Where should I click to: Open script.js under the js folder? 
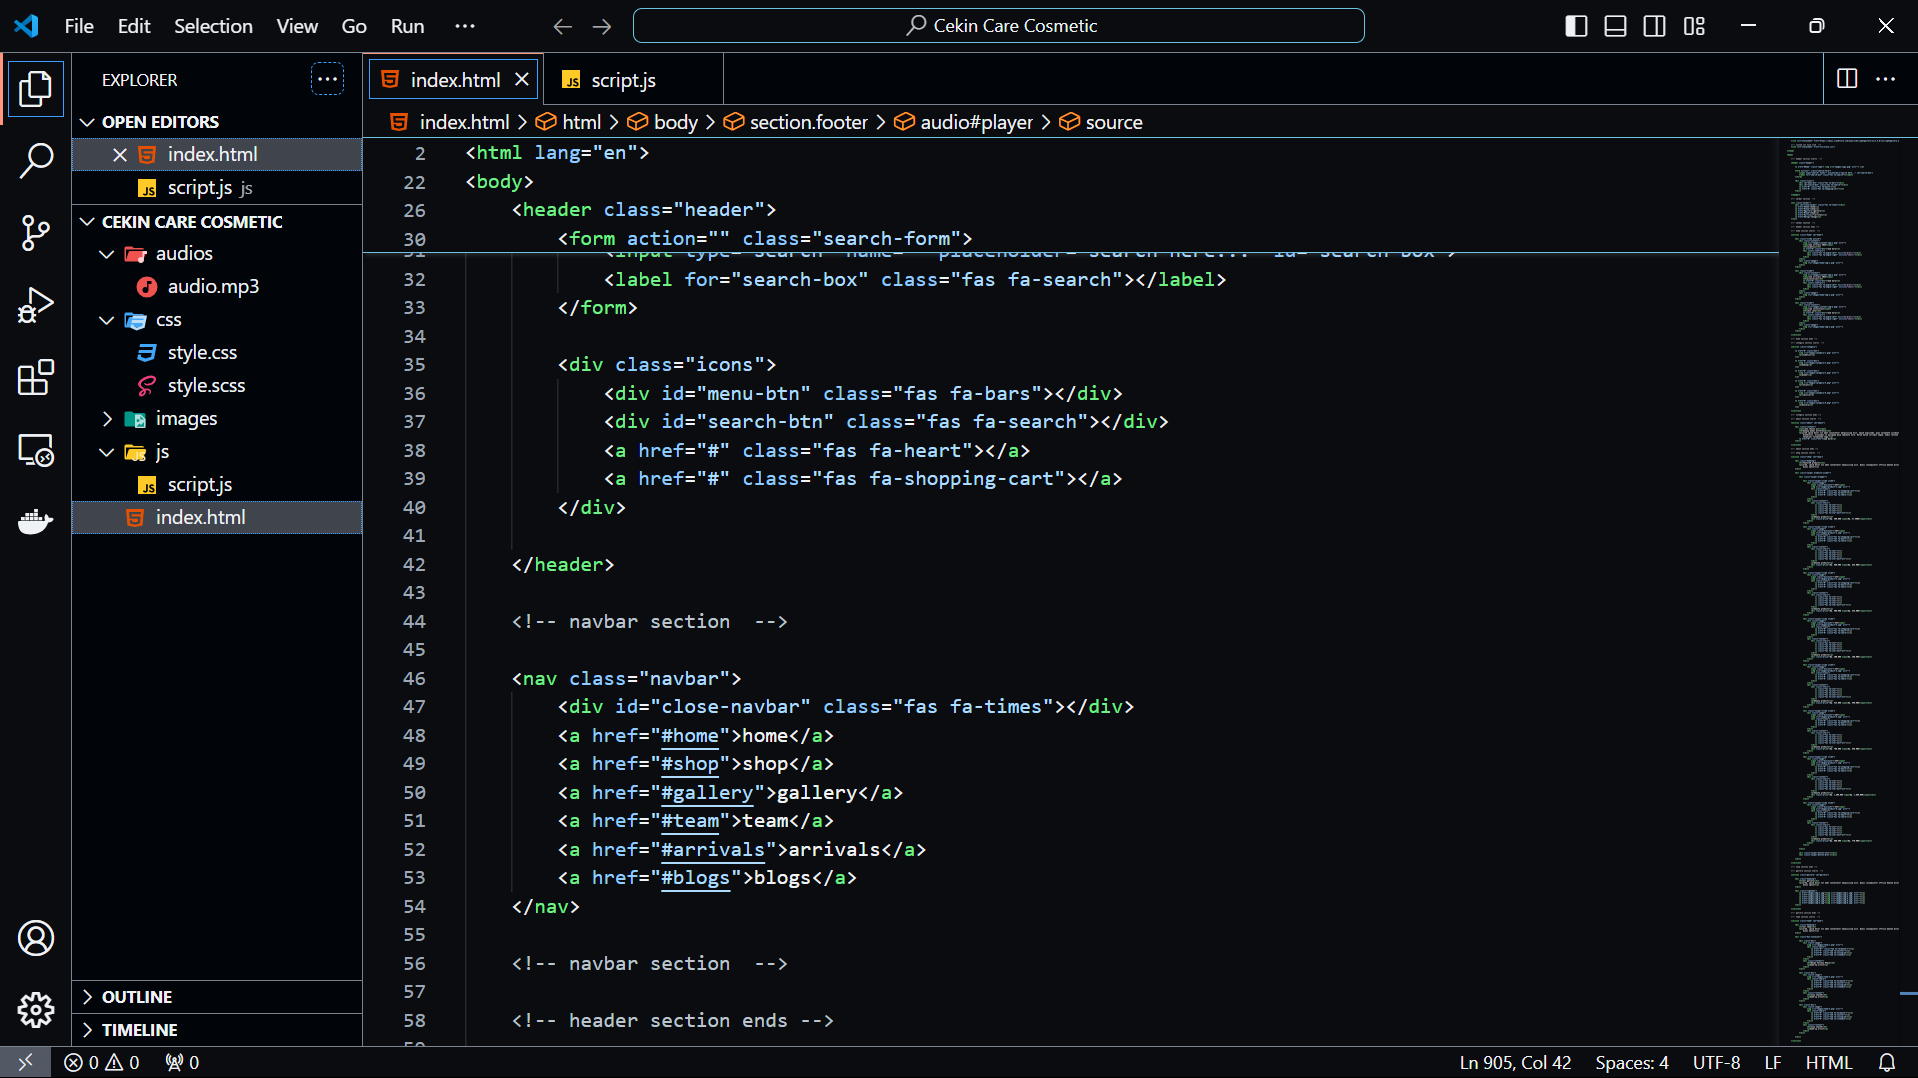coord(217,484)
